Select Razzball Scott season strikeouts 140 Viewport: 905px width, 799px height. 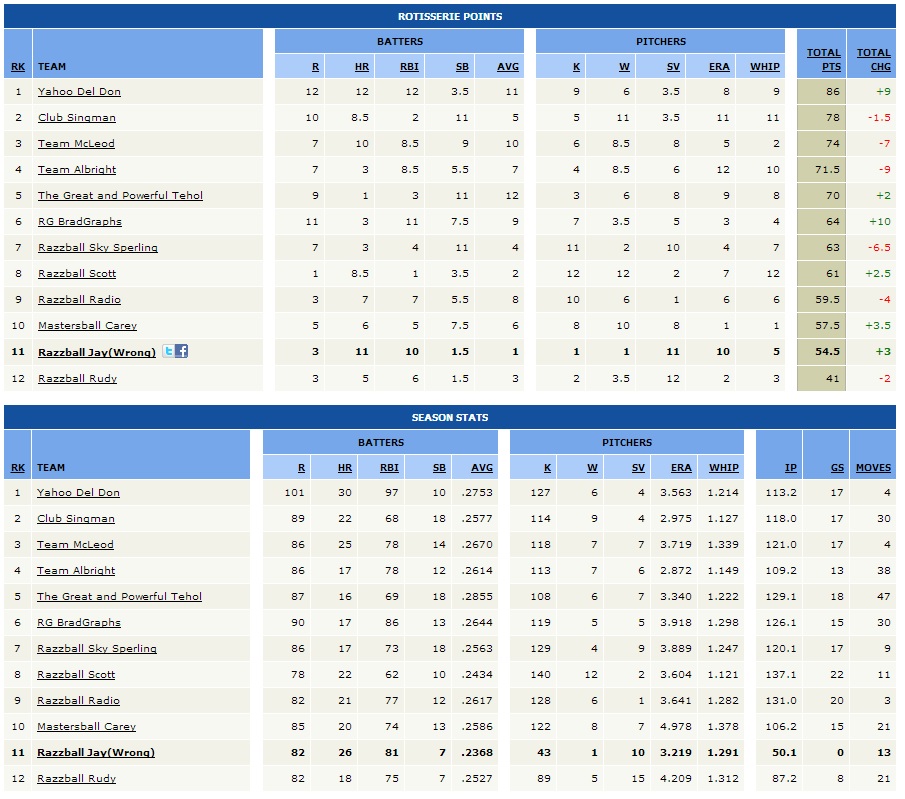click(540, 674)
